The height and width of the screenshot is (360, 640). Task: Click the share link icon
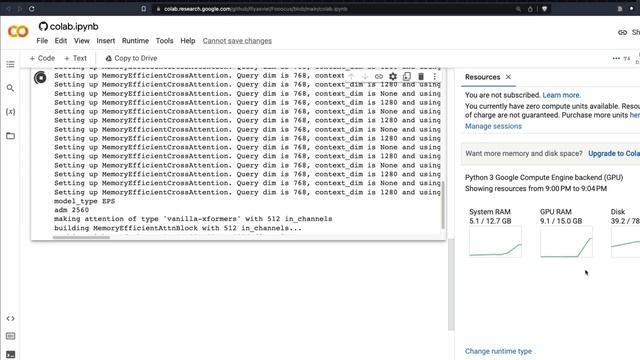coord(622,32)
